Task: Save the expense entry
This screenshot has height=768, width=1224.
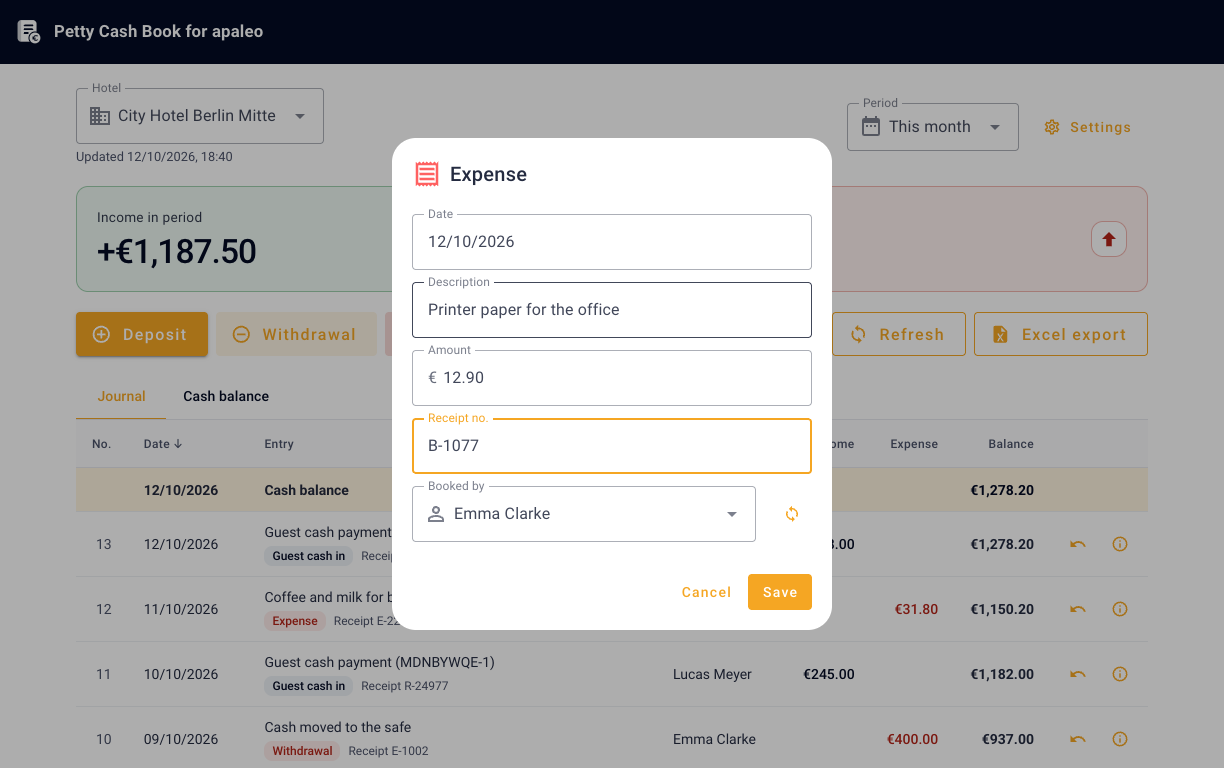Action: point(780,592)
